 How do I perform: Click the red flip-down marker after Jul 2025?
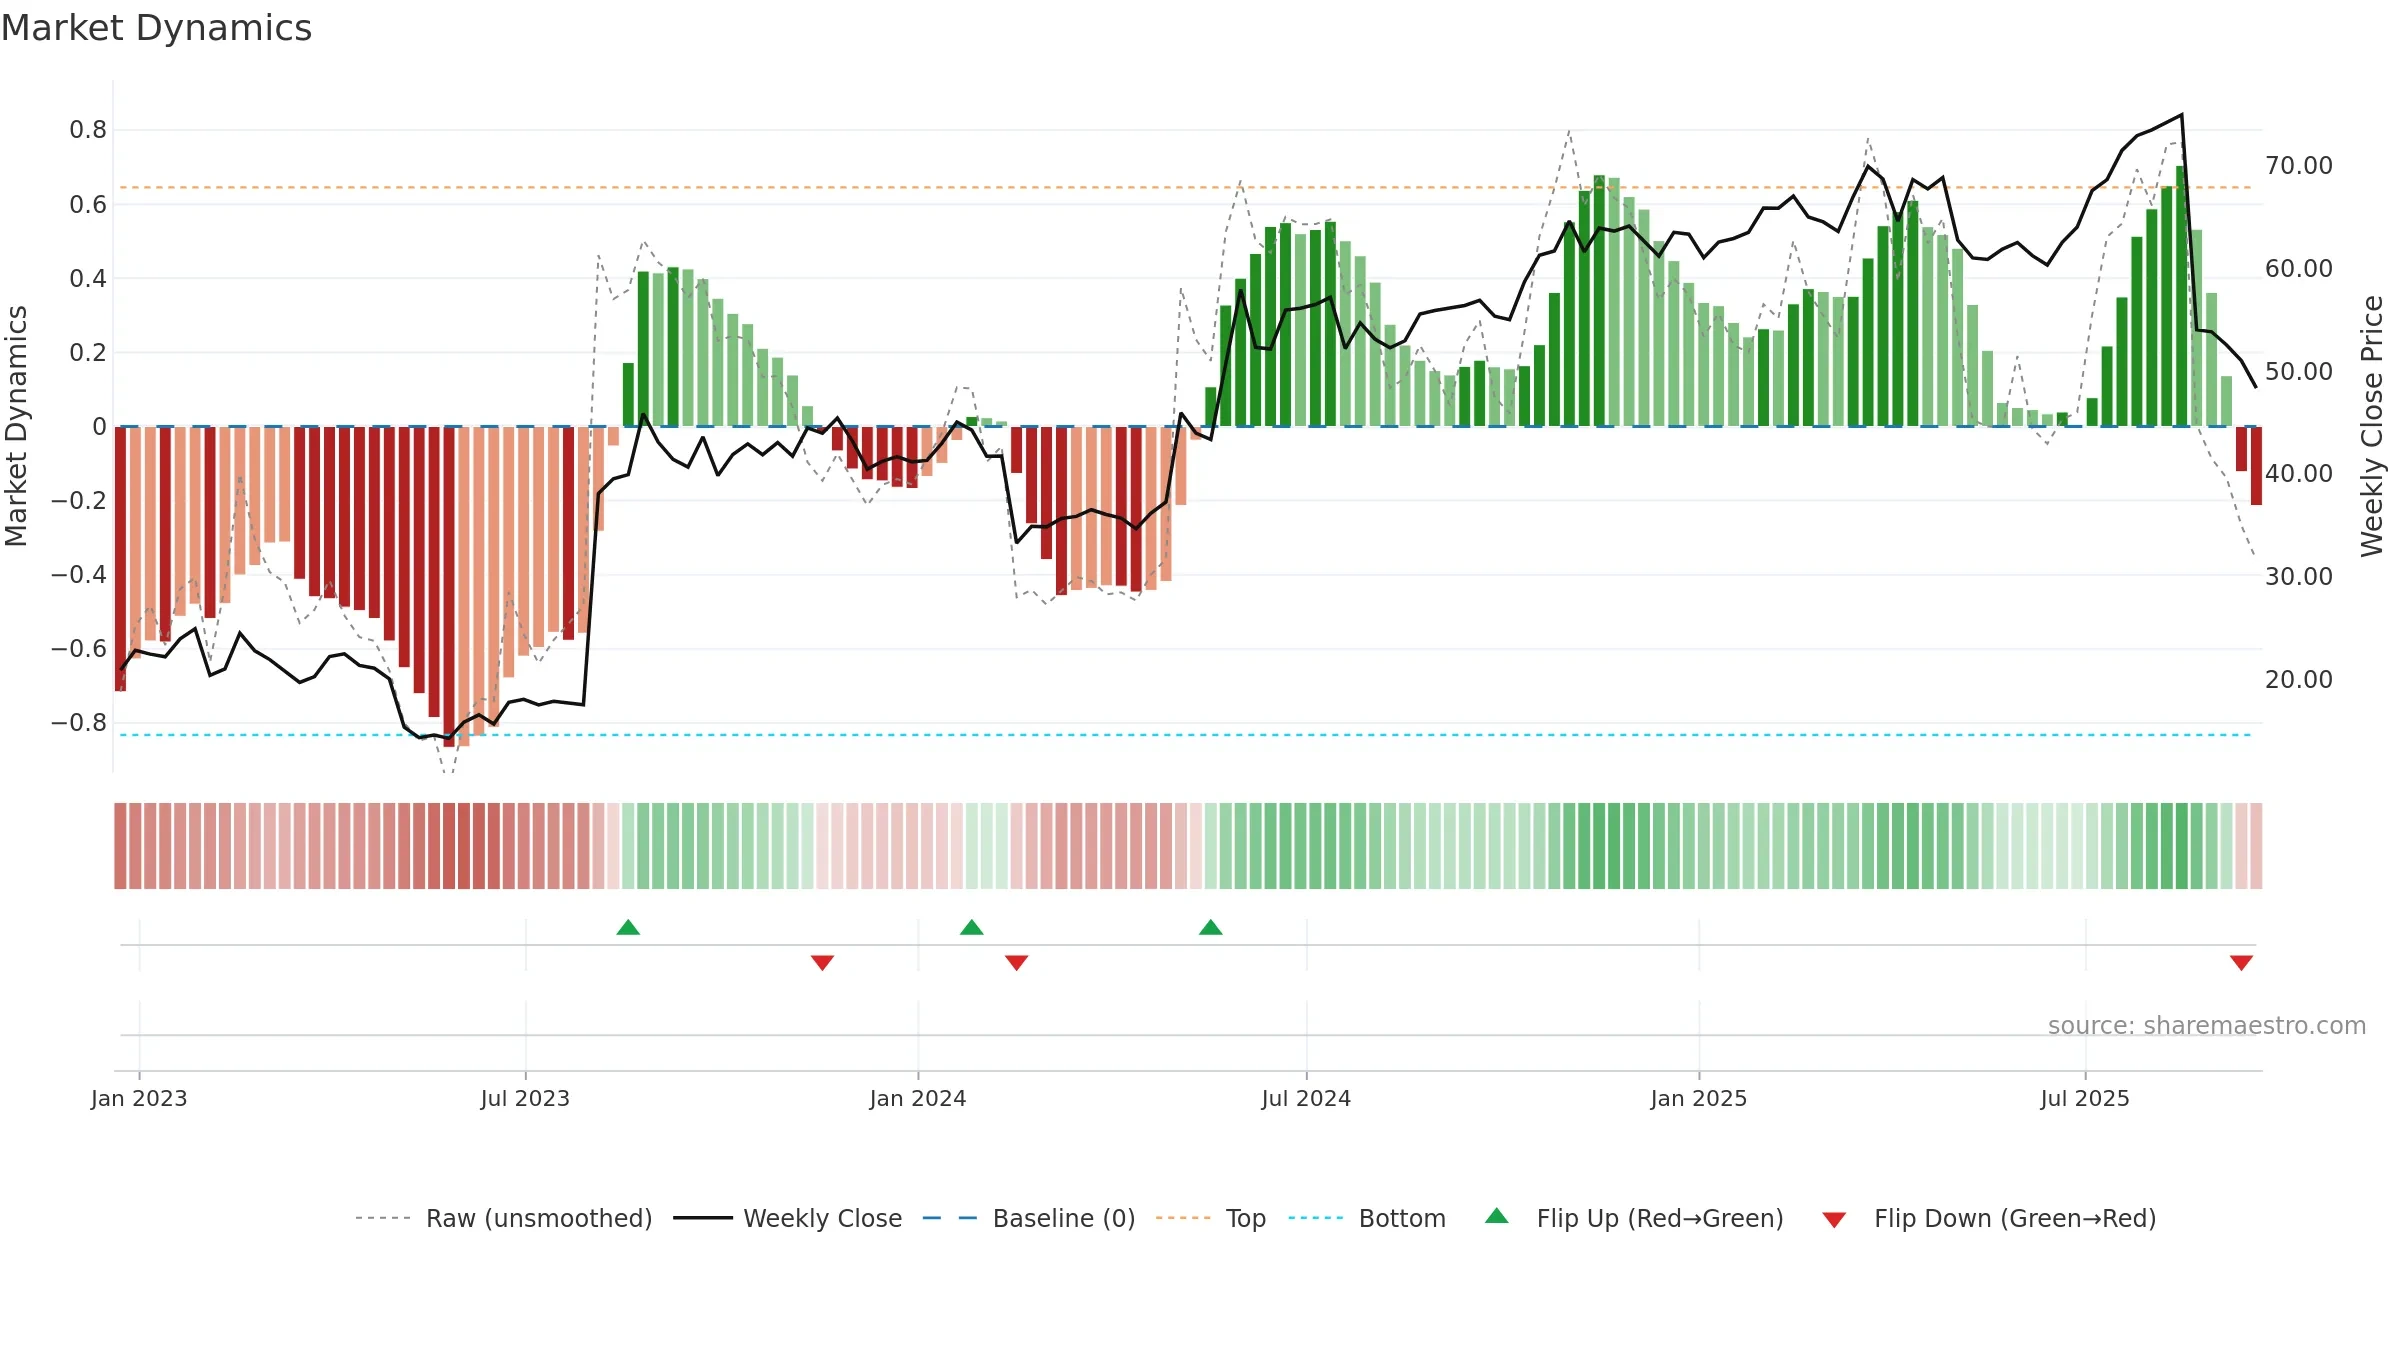[2241, 963]
